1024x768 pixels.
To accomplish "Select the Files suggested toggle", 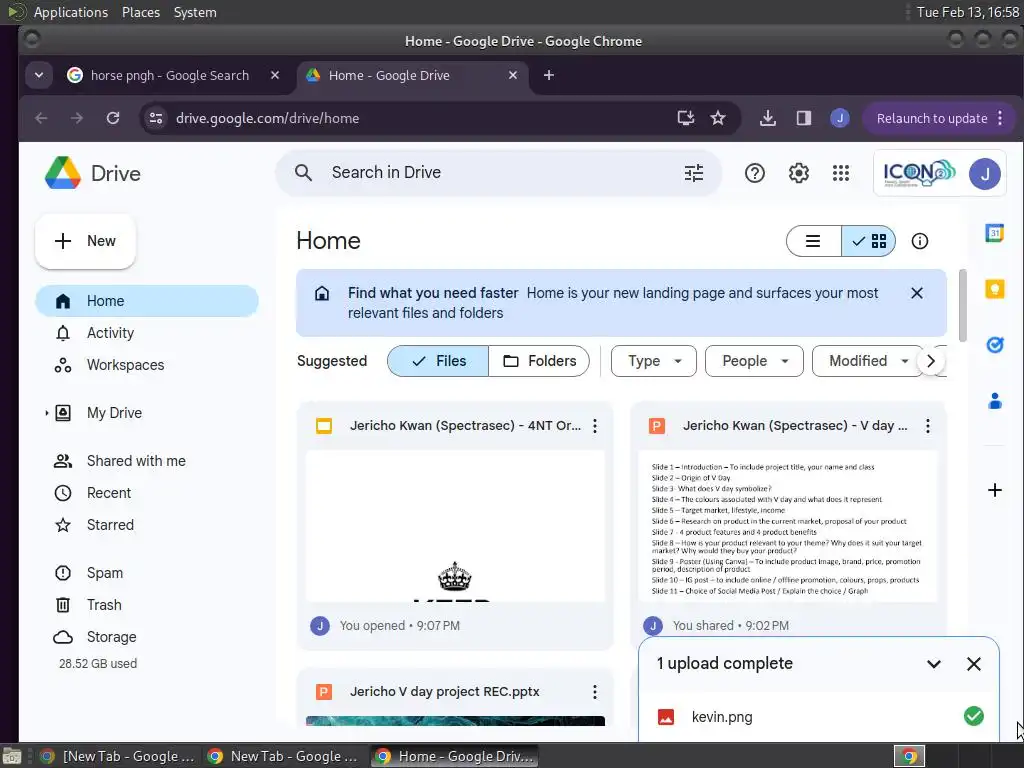I will (x=438, y=361).
